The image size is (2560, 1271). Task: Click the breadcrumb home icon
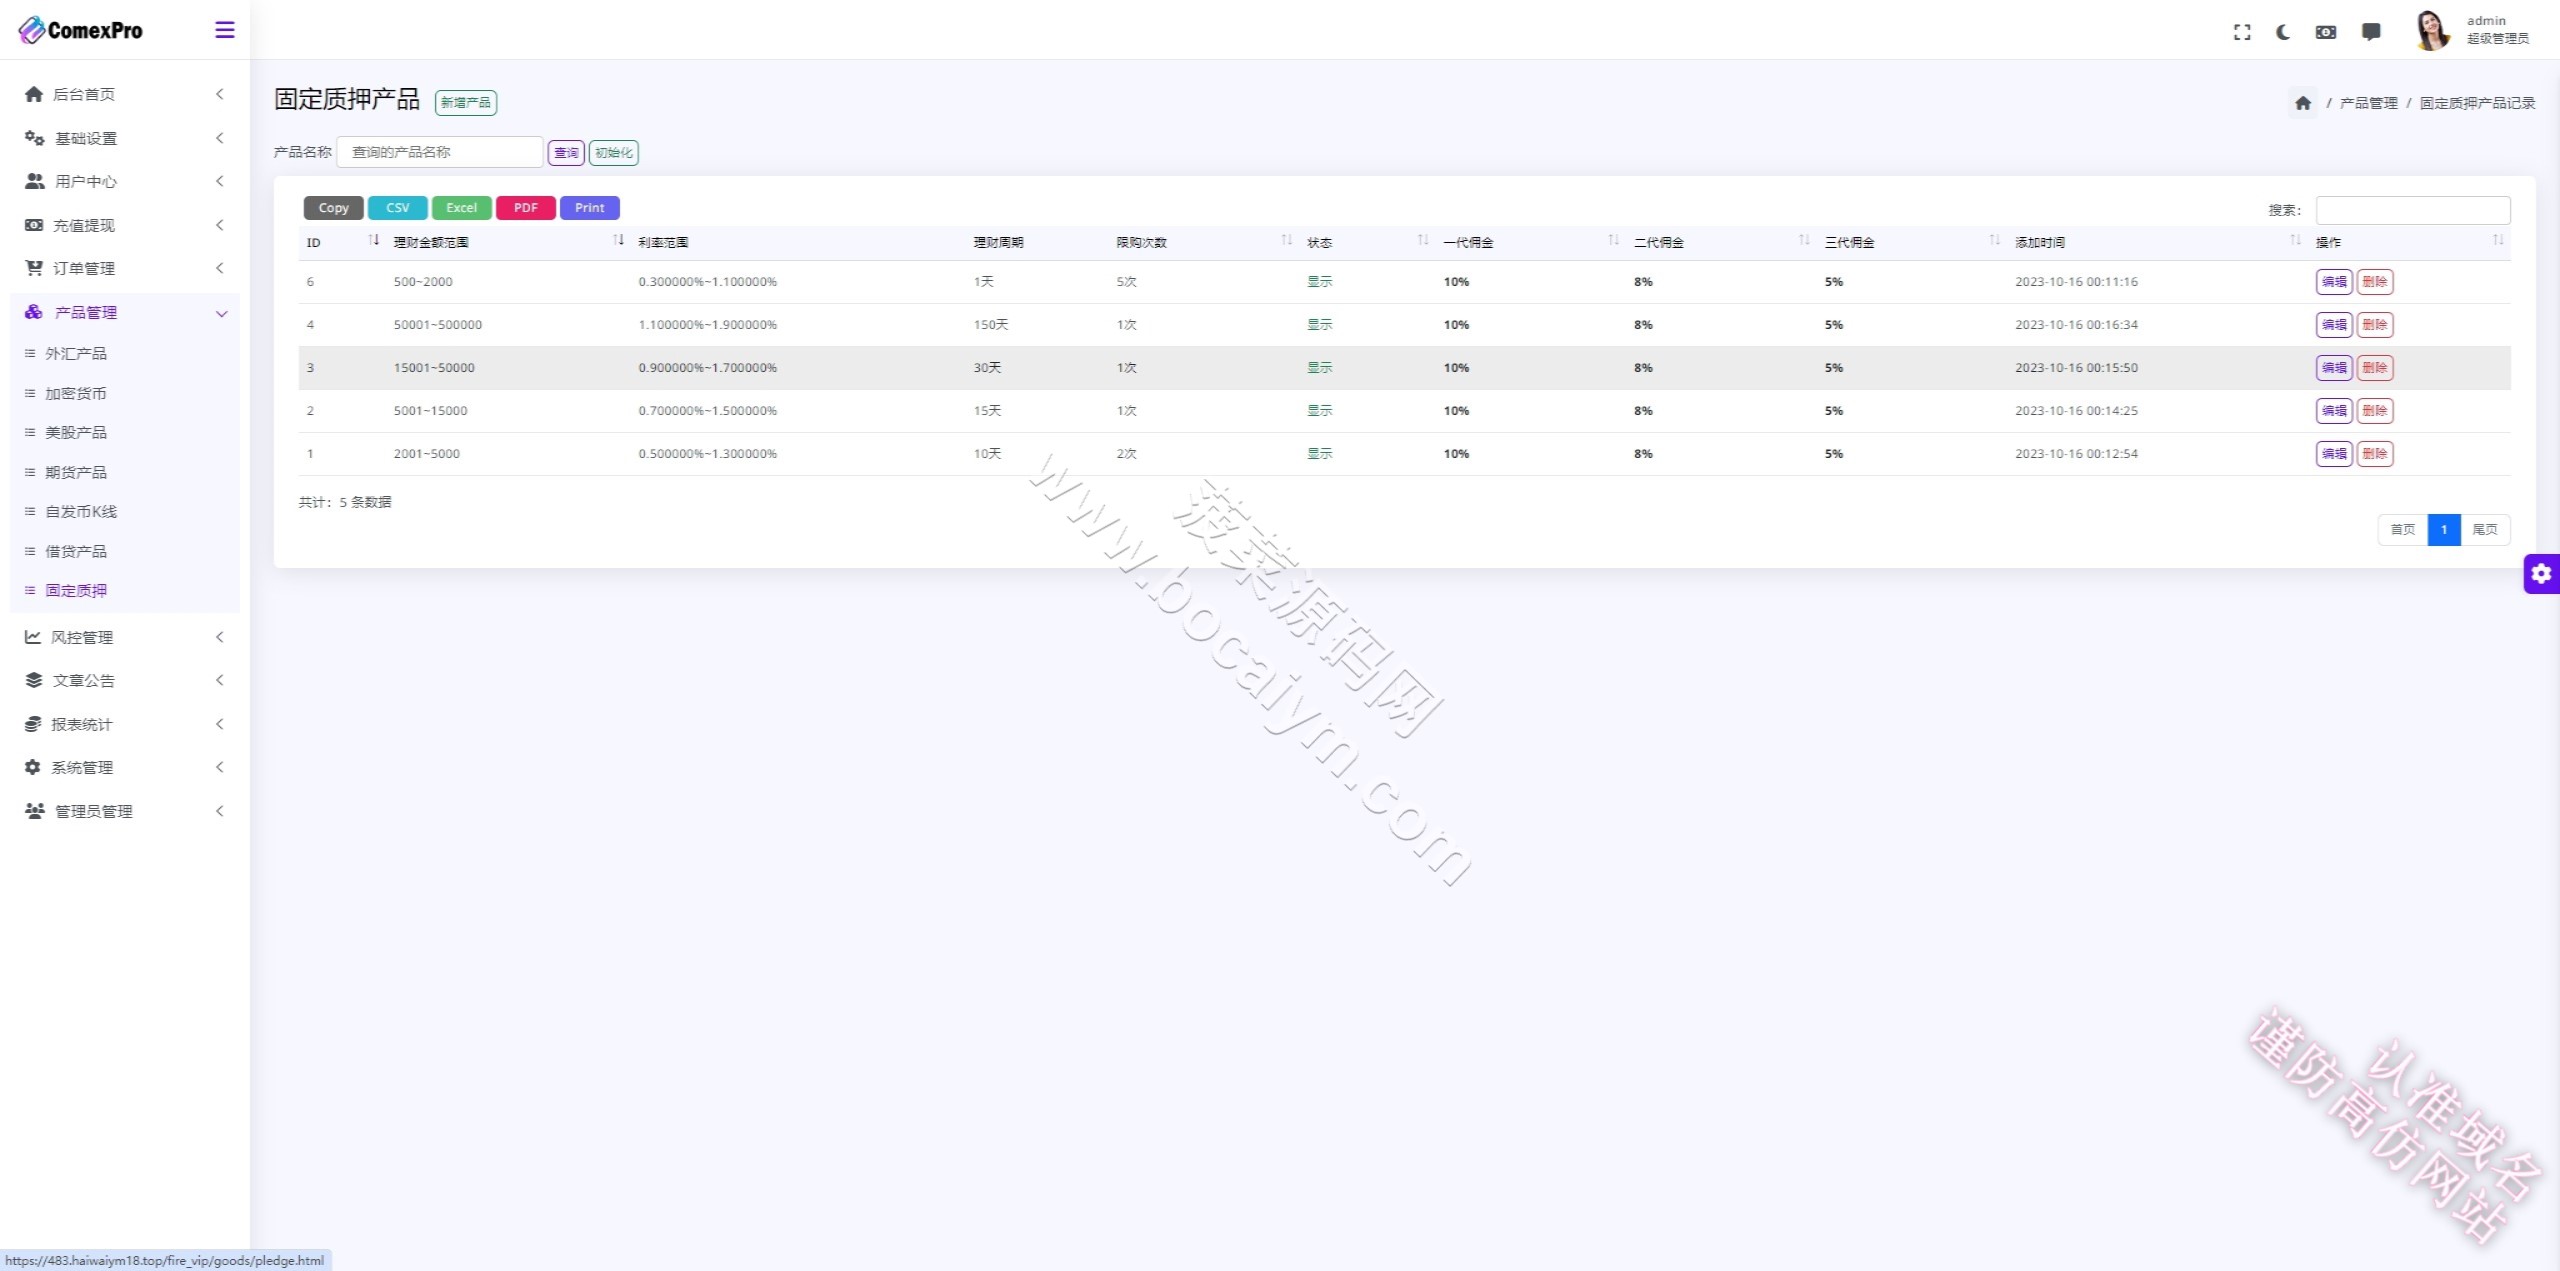2303,103
